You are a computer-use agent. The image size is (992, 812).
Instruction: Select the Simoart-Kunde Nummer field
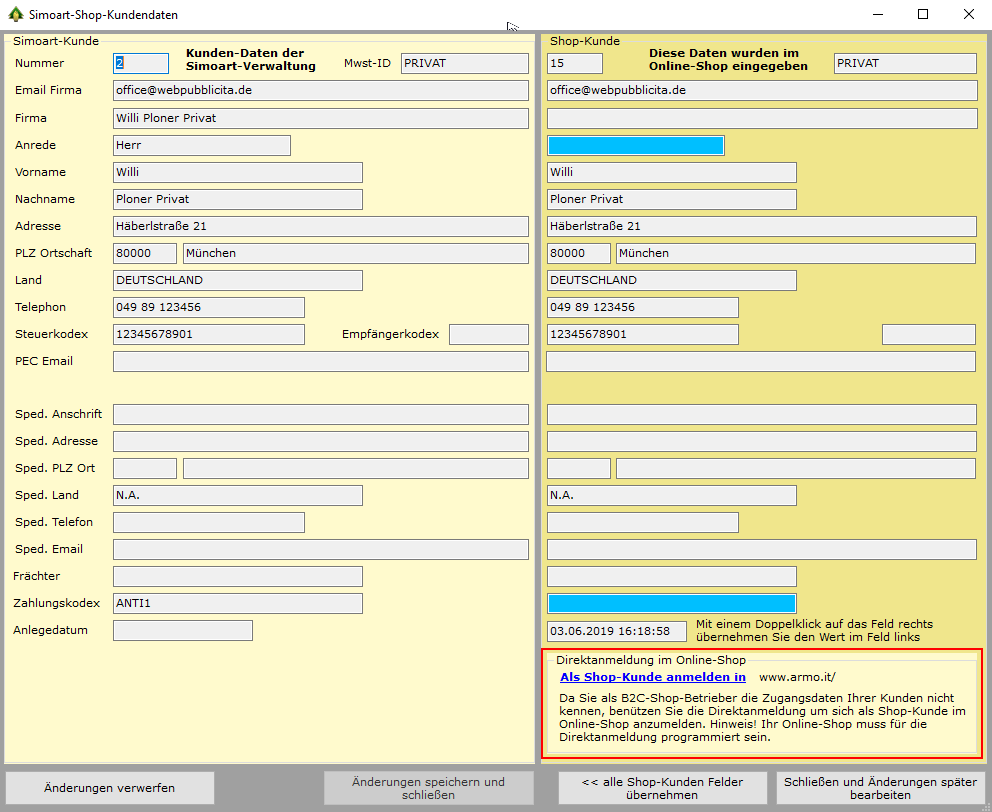click(x=141, y=63)
